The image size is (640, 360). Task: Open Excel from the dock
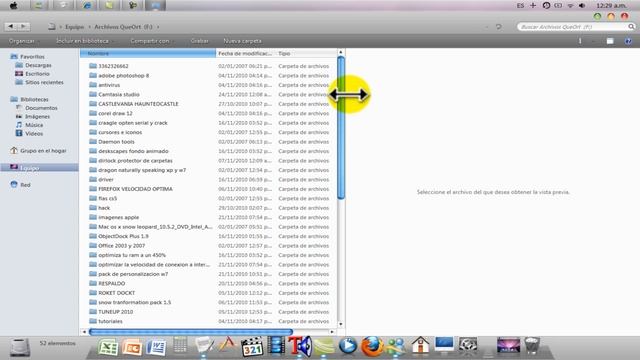[108, 347]
